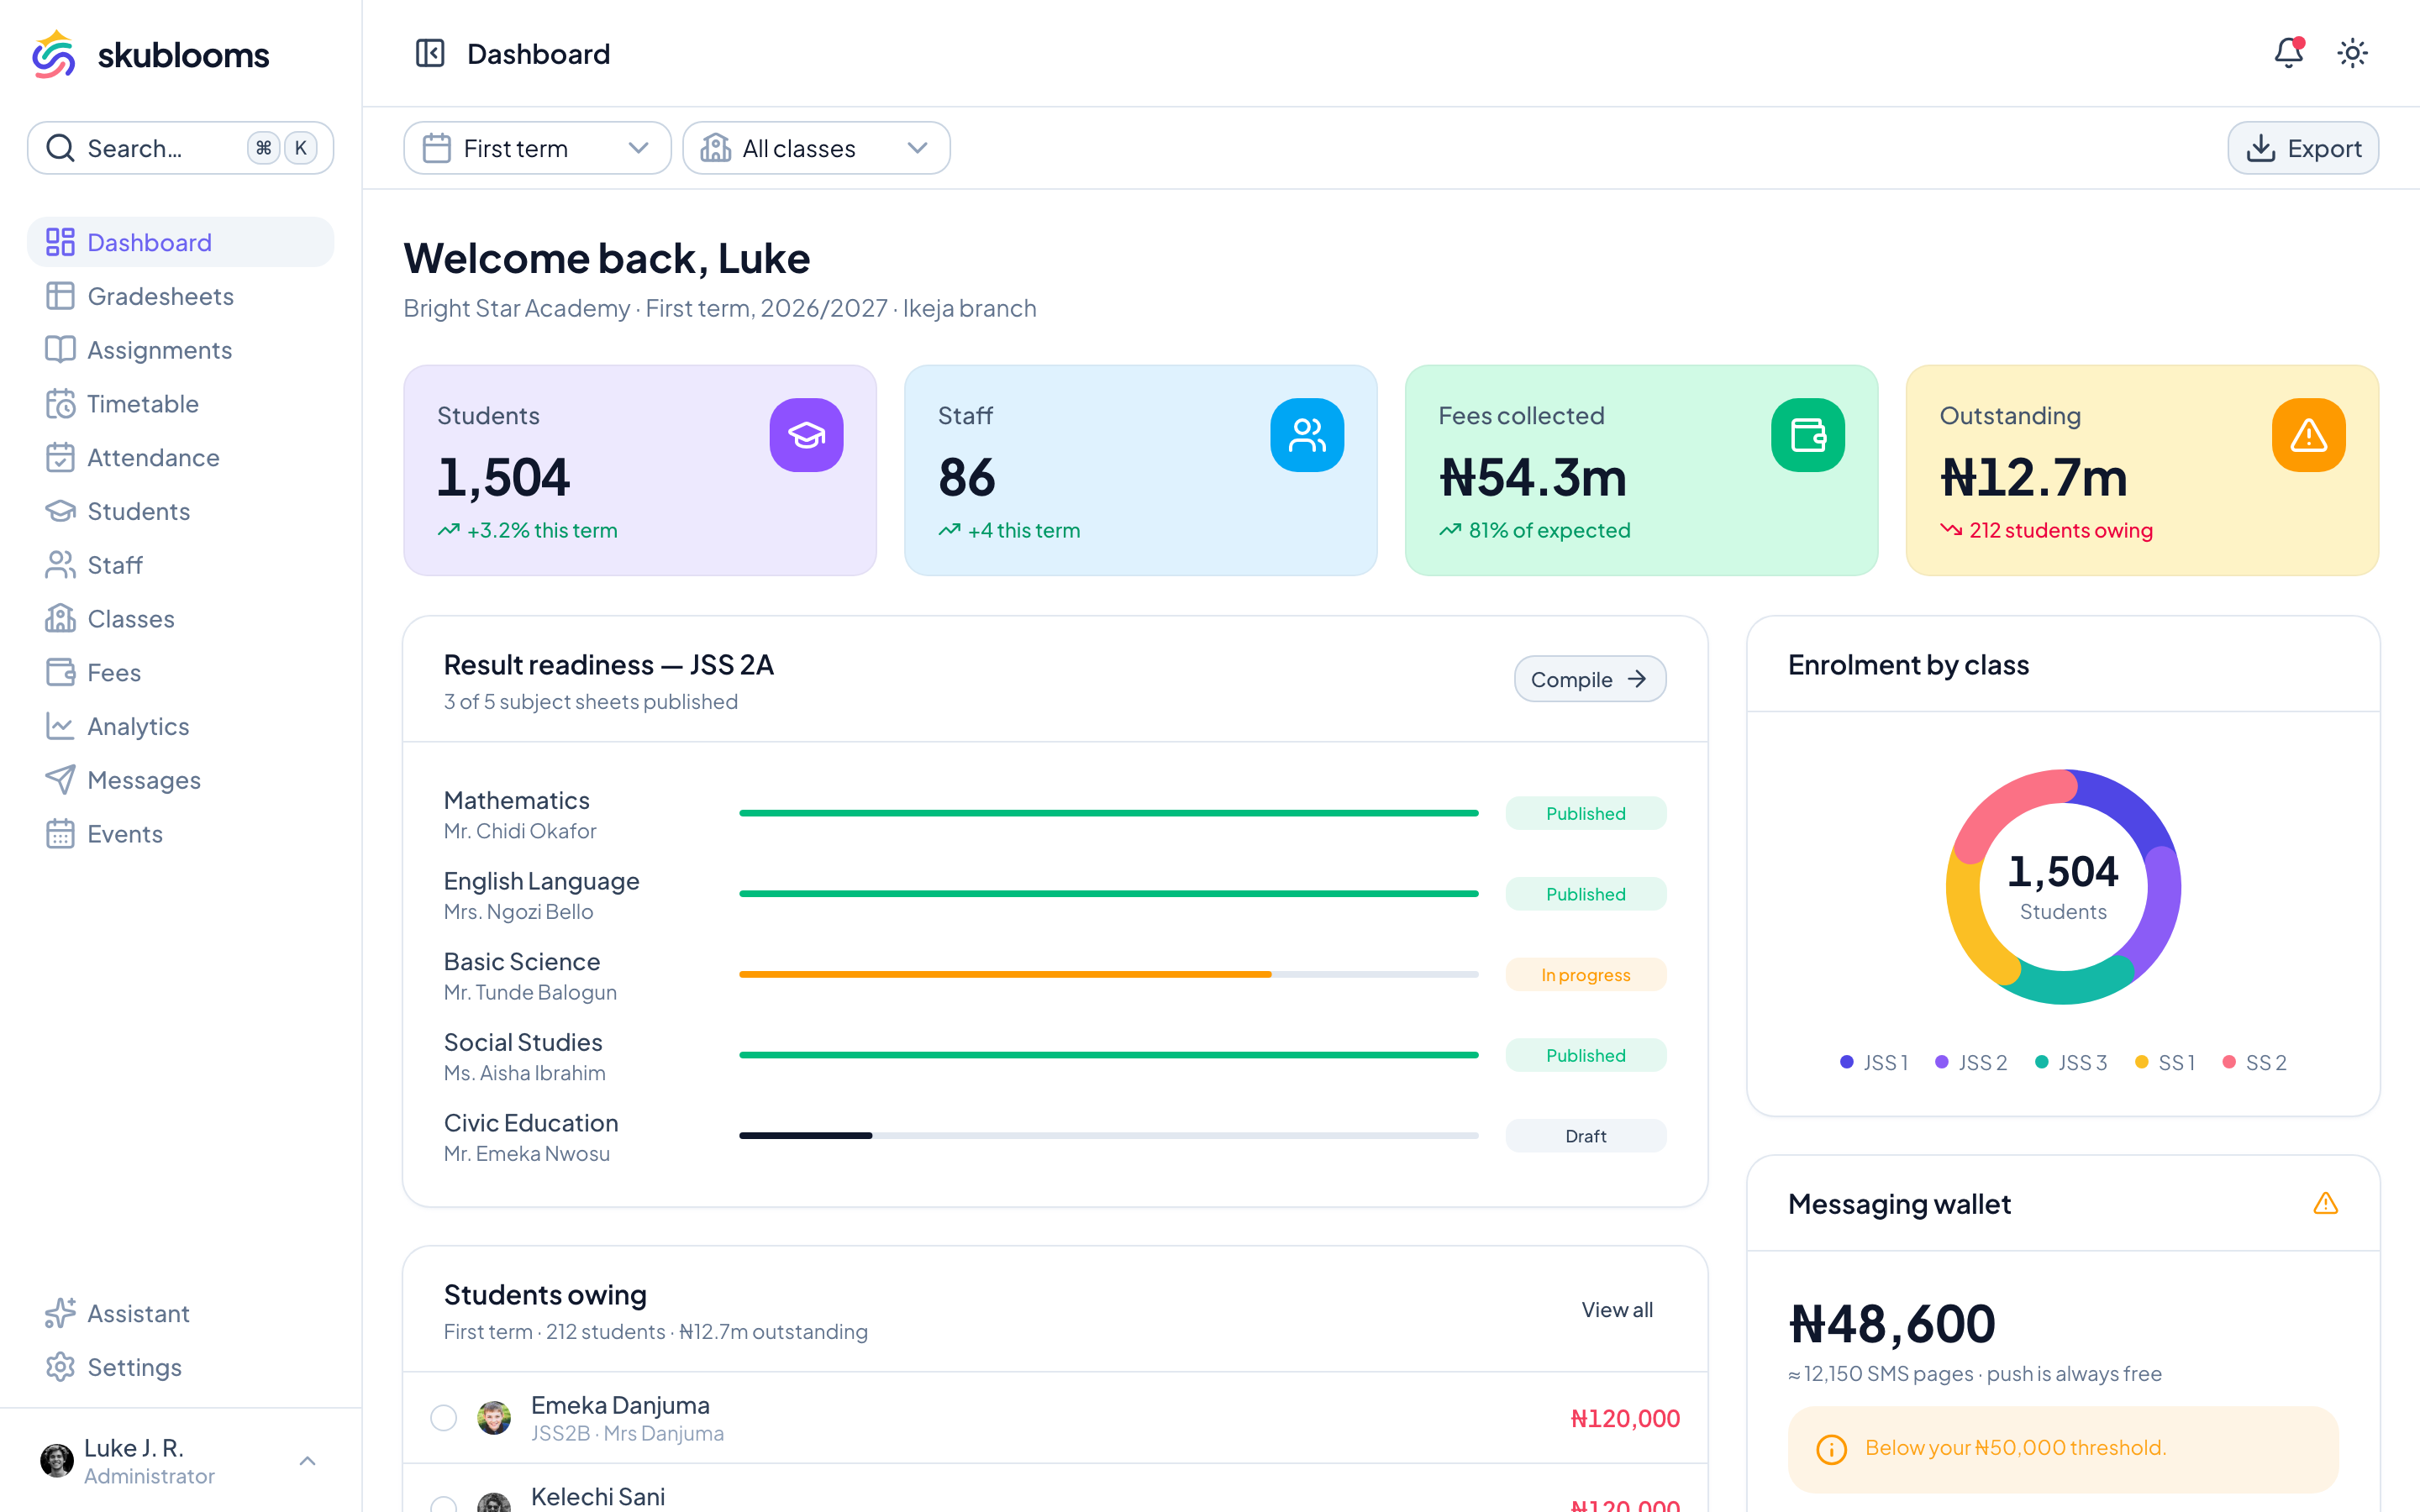
Task: Click the ₦120,000 amount for Emeka Danjuma
Action: click(1625, 1418)
